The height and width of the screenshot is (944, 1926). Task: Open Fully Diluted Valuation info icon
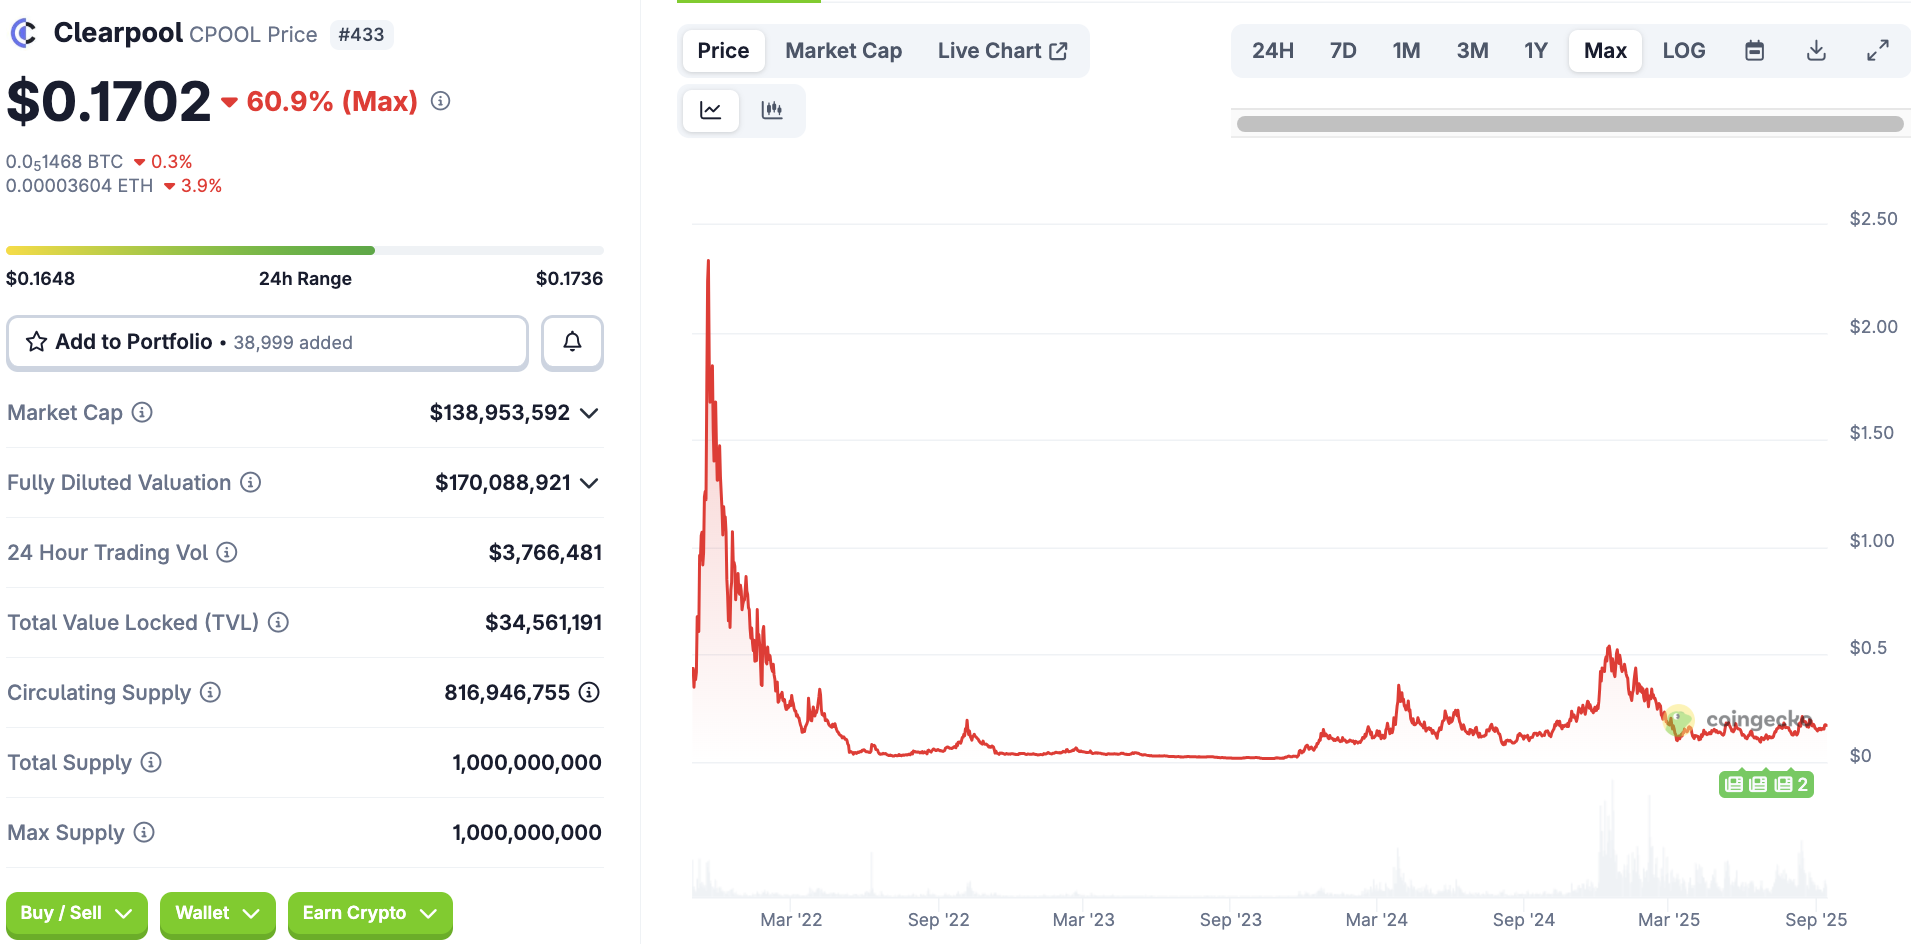click(251, 482)
